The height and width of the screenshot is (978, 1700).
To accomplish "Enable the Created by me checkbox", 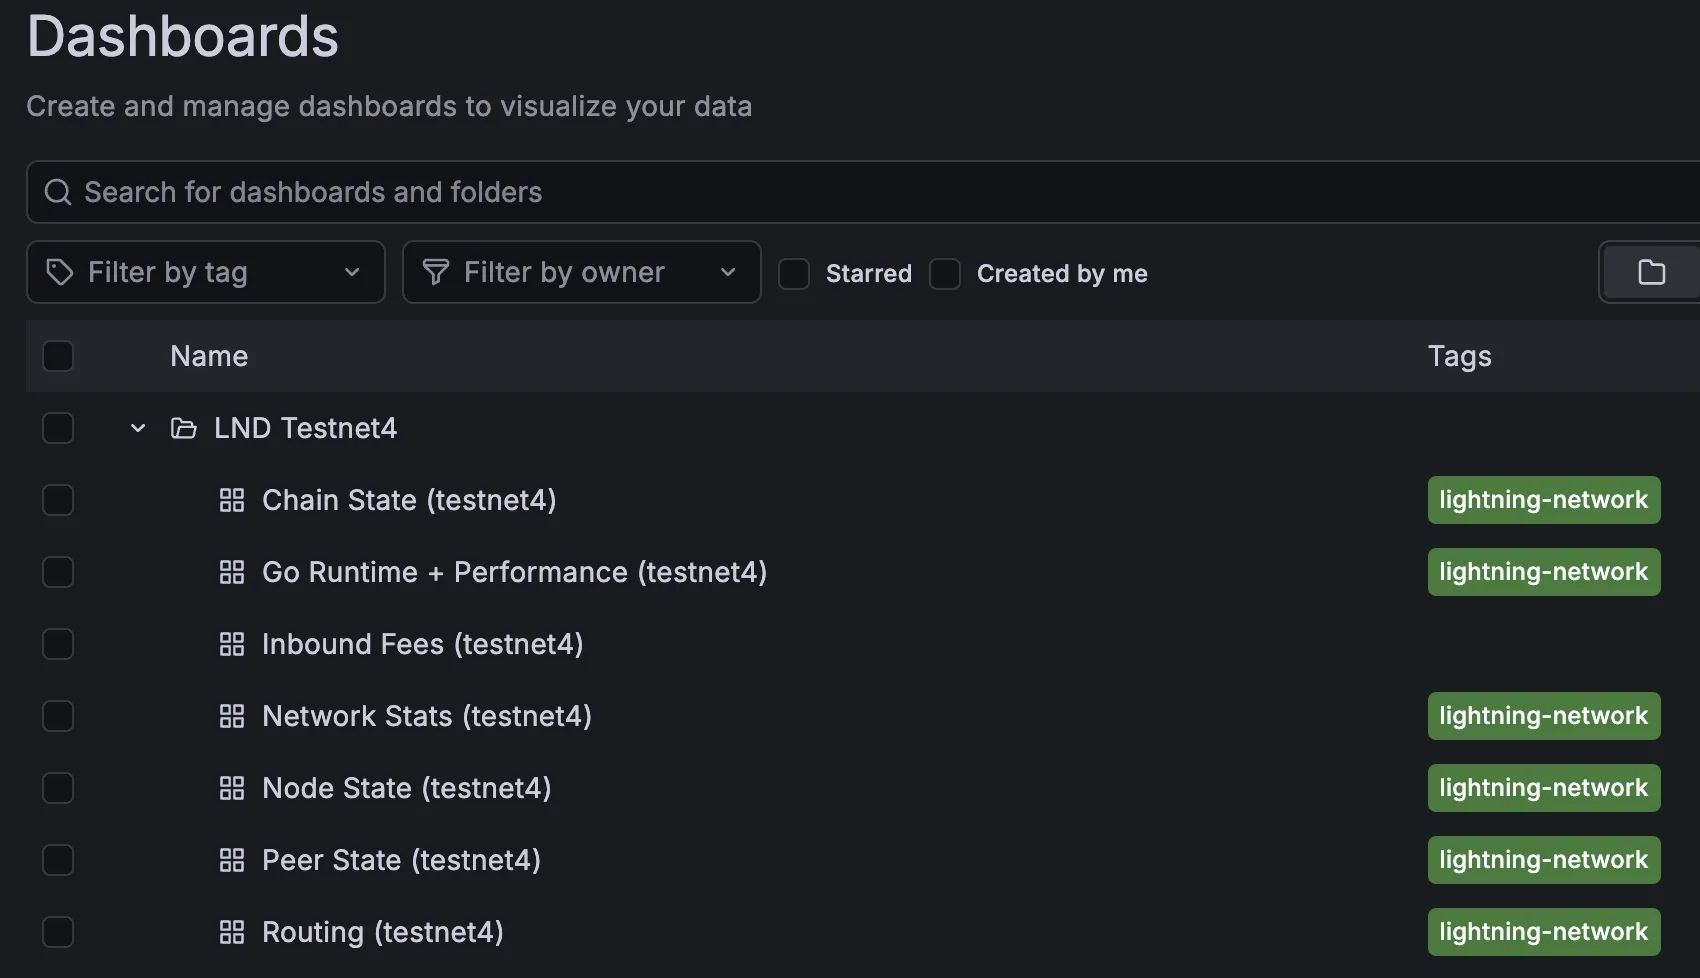I will point(945,273).
